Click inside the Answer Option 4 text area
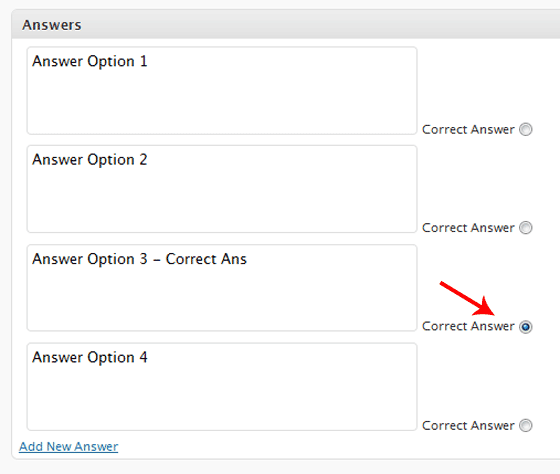The image size is (560, 474). point(222,387)
